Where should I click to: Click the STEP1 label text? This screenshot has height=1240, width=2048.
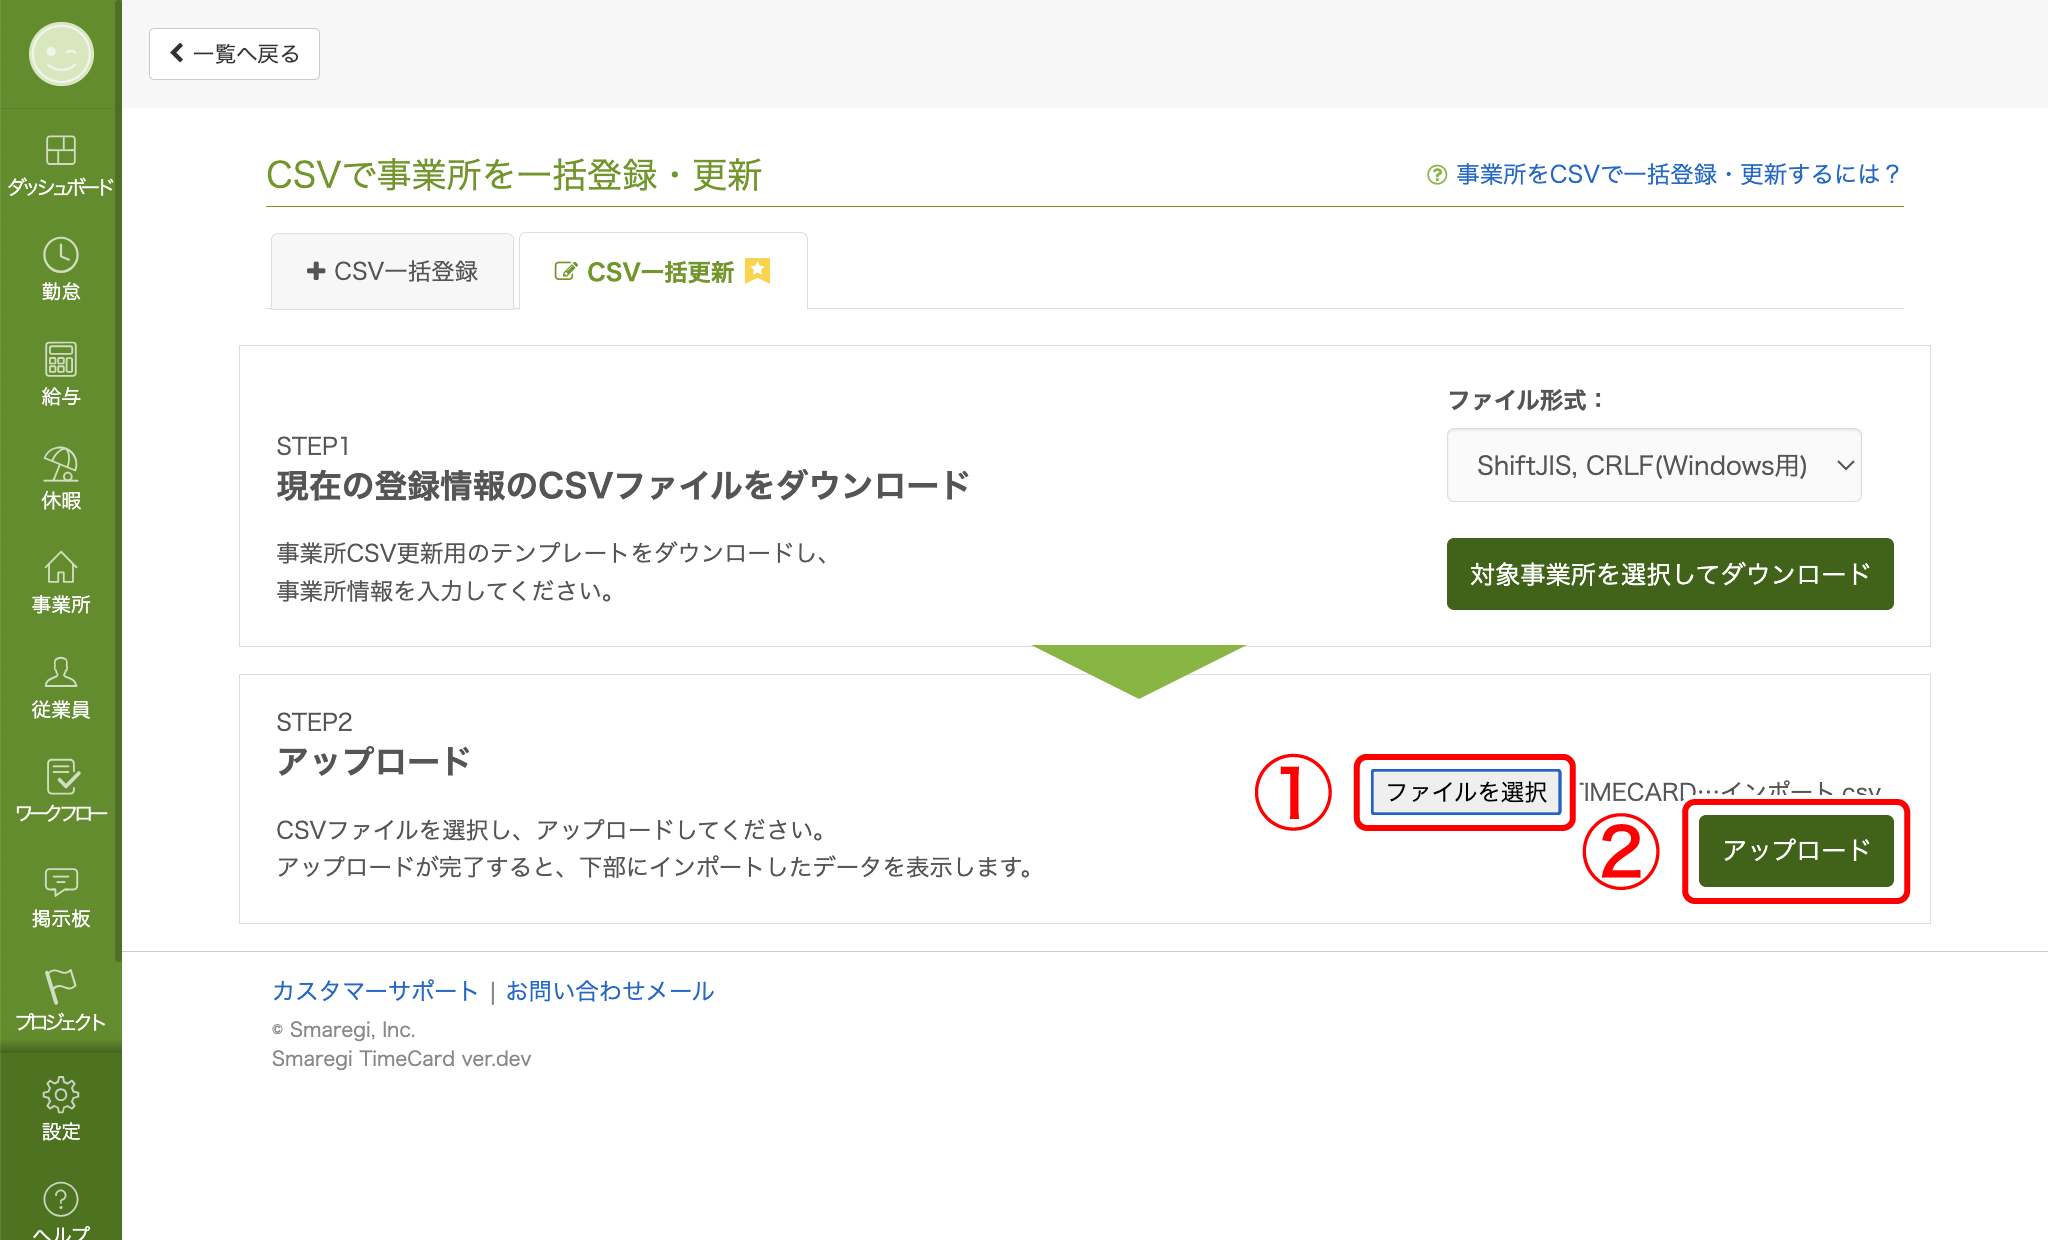point(313,446)
